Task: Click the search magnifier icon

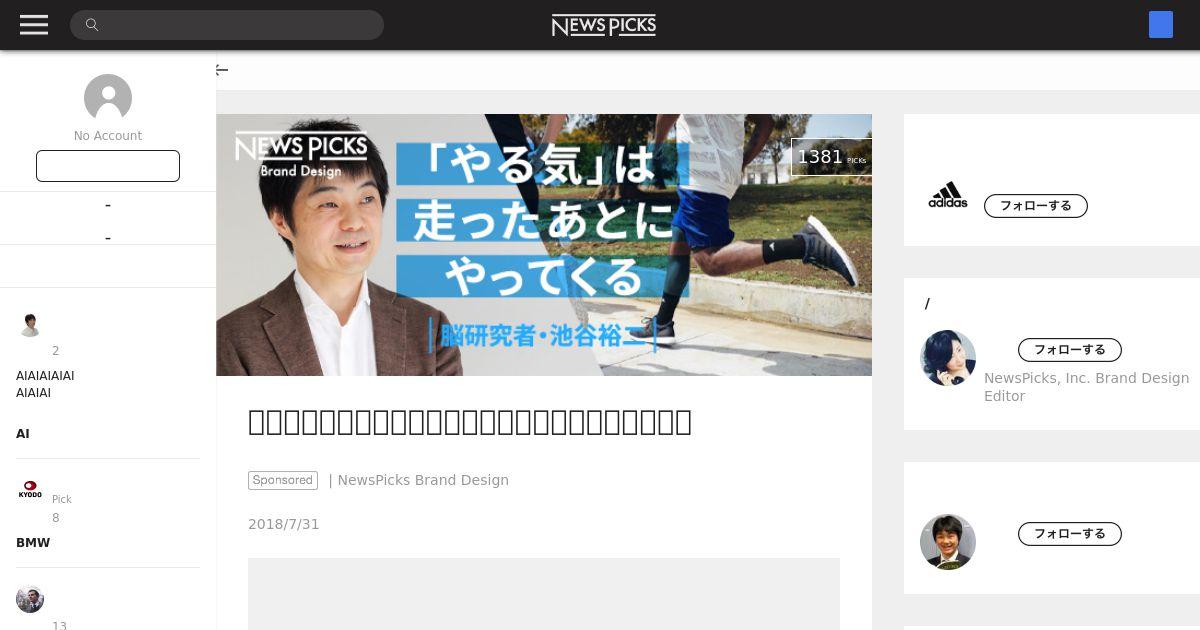Action: point(92,25)
